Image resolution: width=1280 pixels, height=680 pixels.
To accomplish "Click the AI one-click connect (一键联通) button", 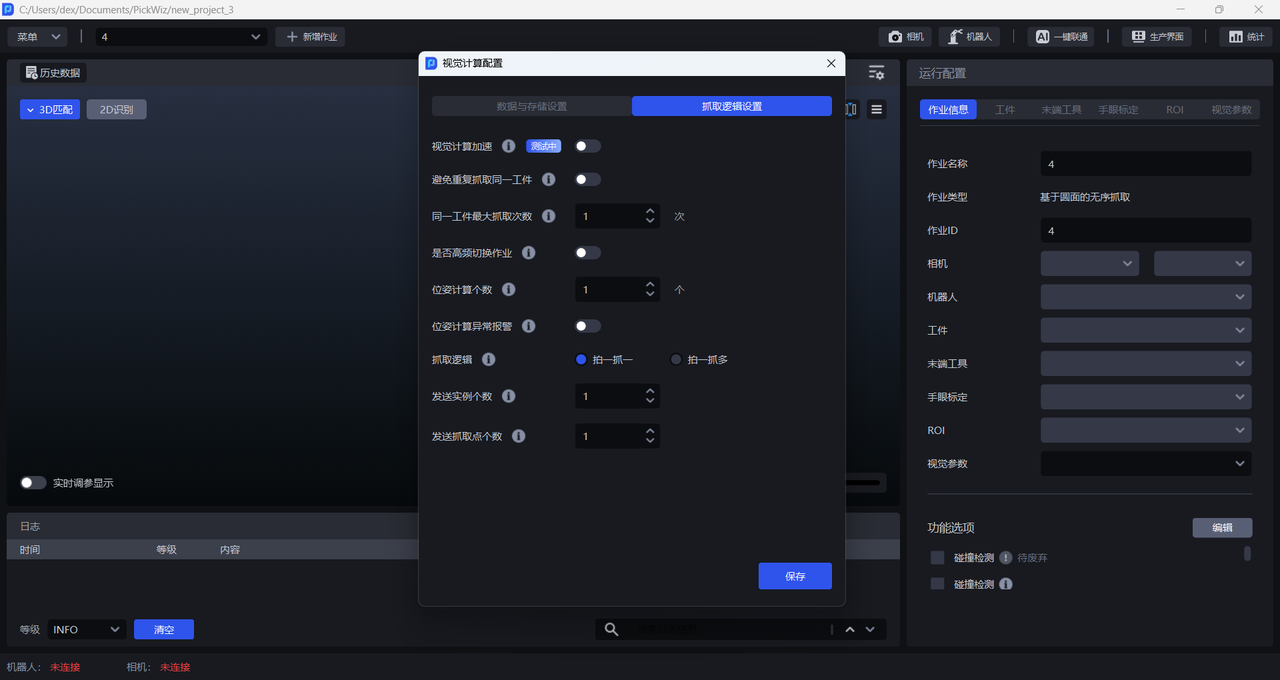I will (x=1060, y=37).
